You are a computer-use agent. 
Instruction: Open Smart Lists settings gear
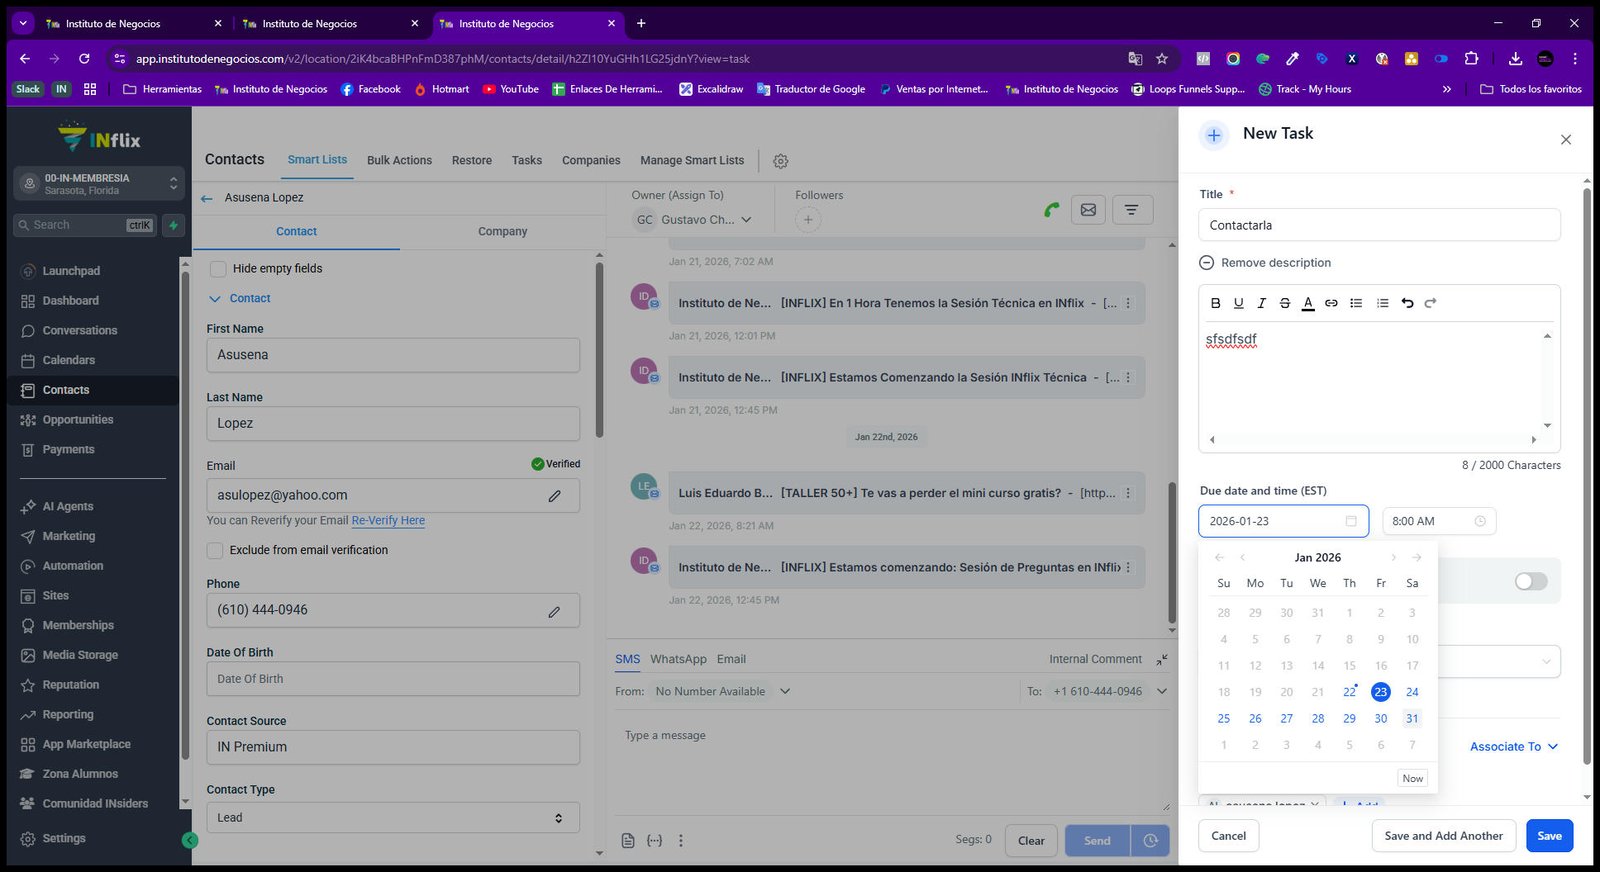pyautogui.click(x=781, y=161)
